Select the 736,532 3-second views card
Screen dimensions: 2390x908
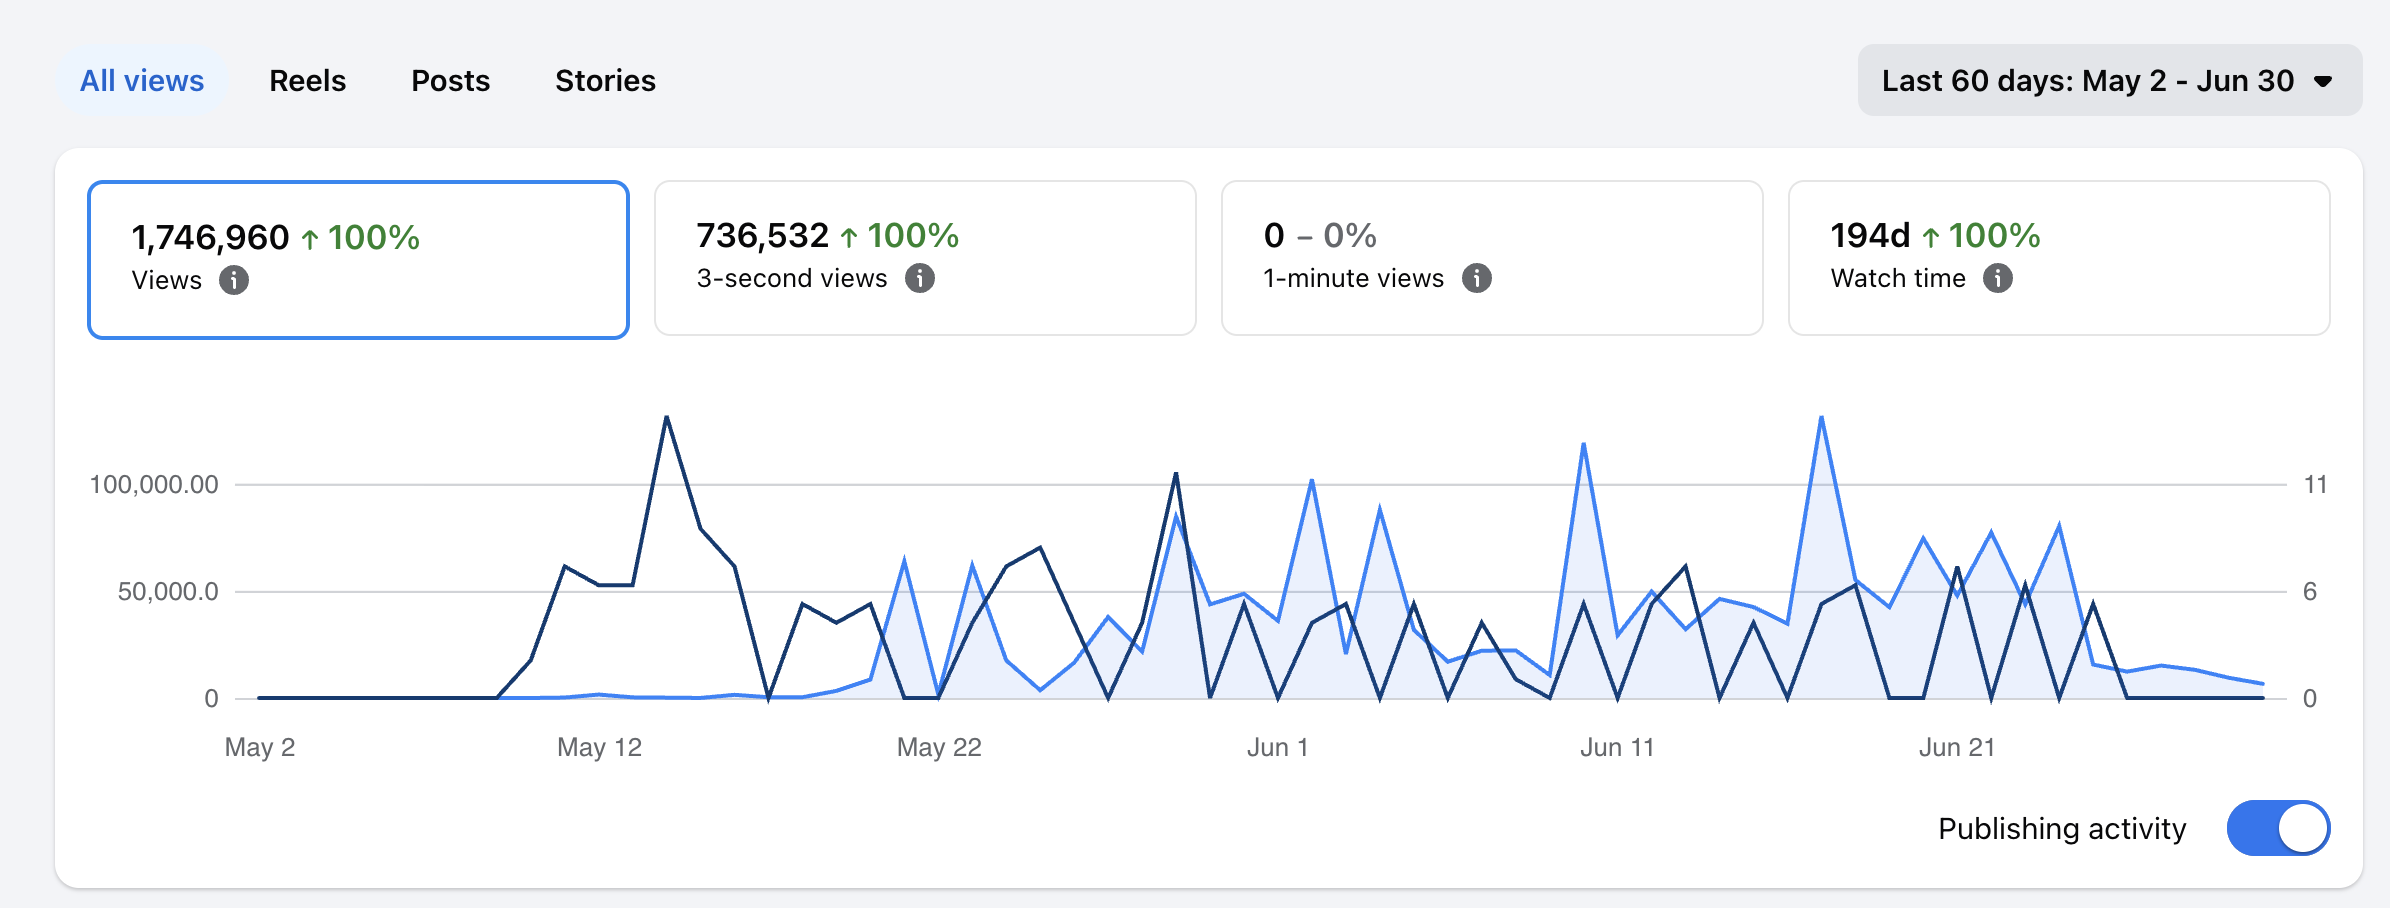(x=925, y=258)
